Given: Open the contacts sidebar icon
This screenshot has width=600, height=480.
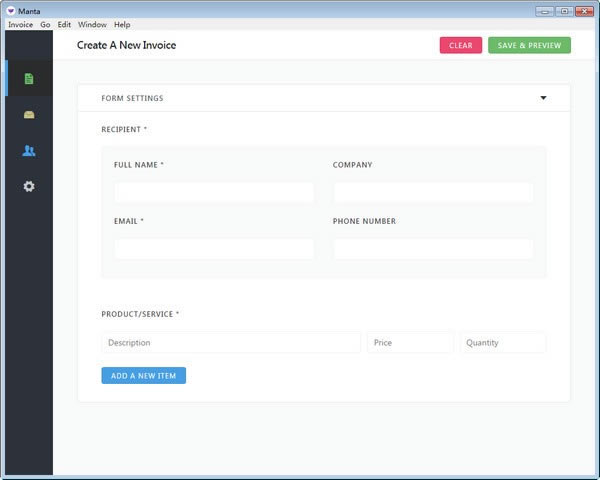Looking at the screenshot, I should click(x=29, y=150).
